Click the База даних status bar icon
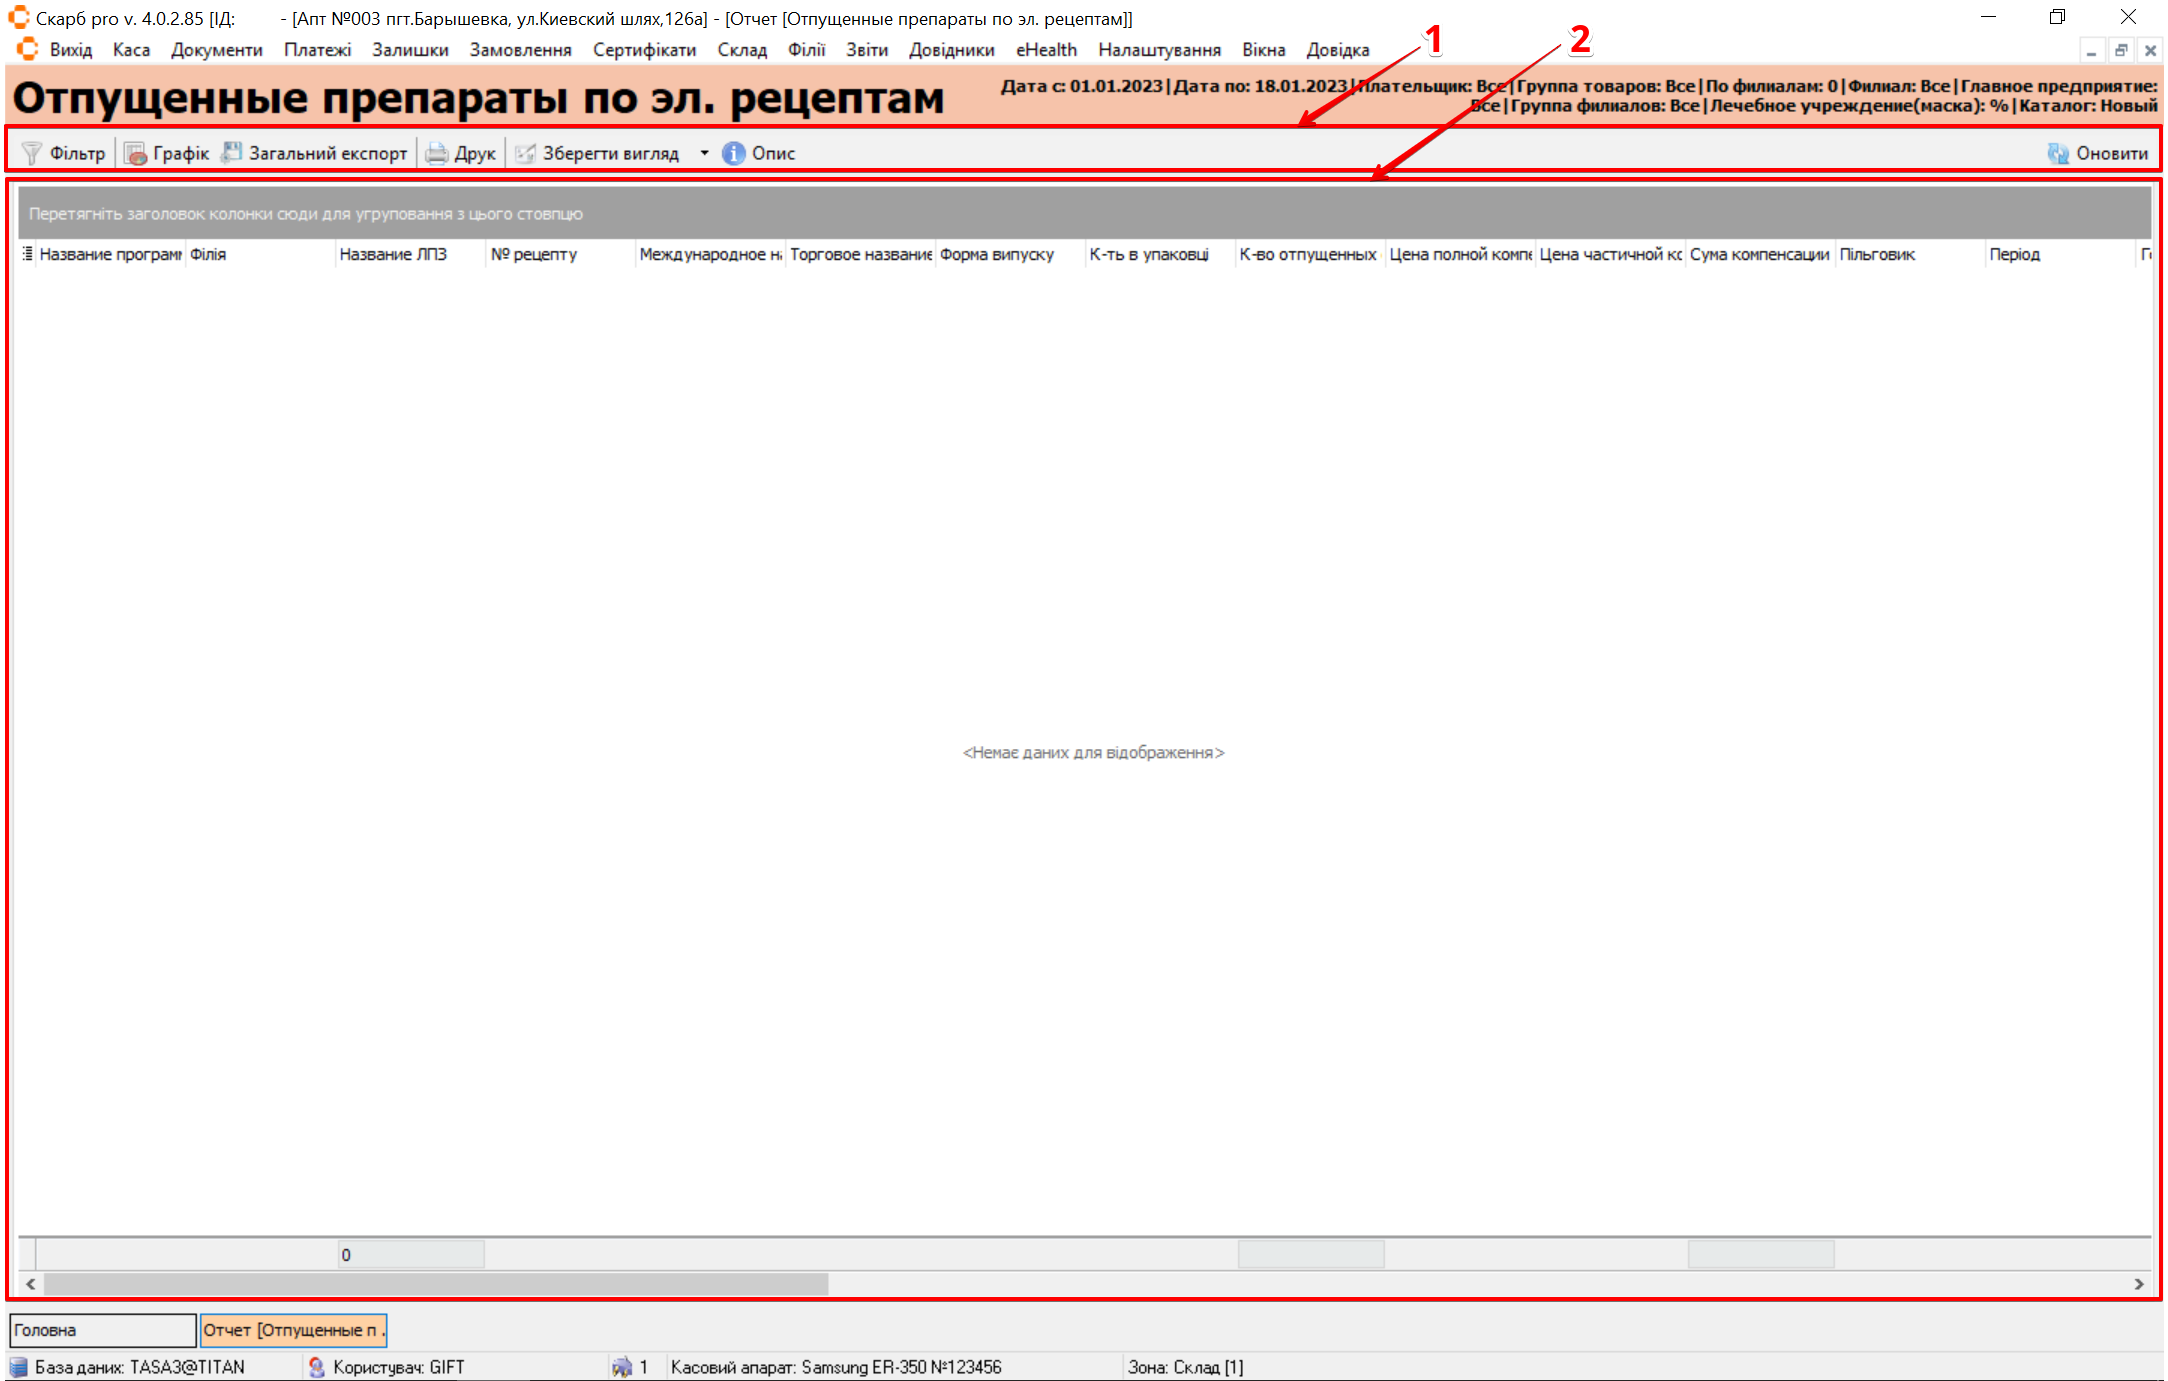This screenshot has width=2168, height=1381. [x=19, y=1367]
